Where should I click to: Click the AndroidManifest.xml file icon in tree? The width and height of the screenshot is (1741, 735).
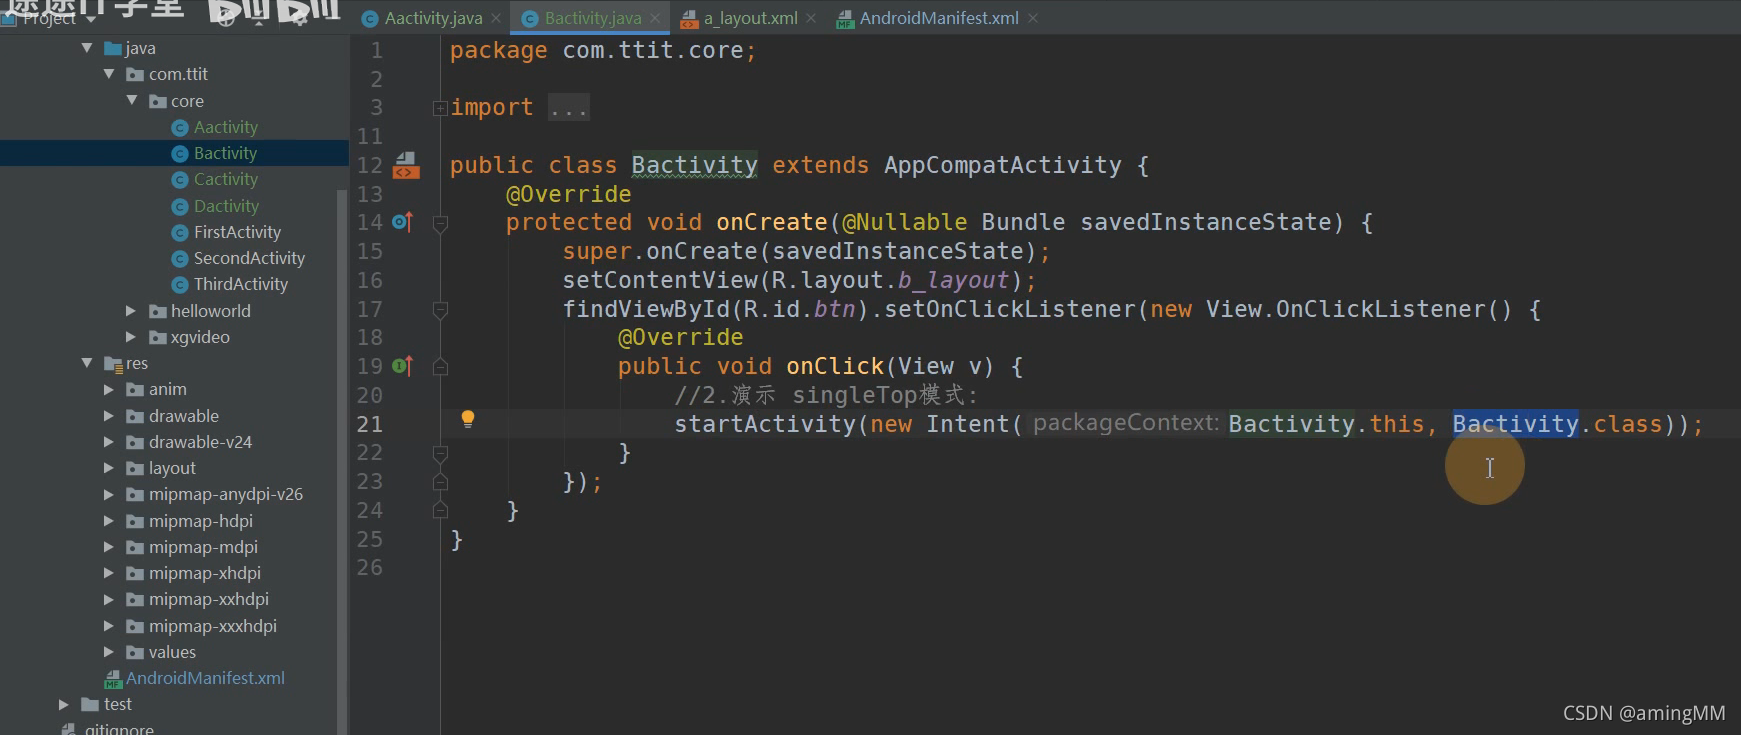[113, 679]
